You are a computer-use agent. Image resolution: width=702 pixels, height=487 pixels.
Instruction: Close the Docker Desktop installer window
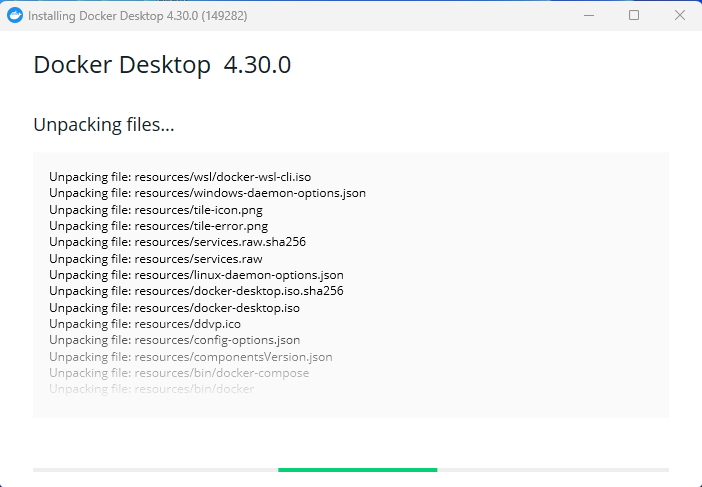(679, 15)
